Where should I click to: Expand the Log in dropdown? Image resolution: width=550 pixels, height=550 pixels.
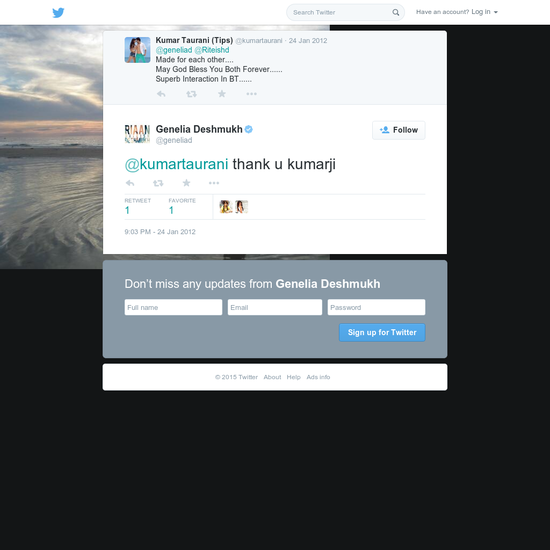coord(484,12)
